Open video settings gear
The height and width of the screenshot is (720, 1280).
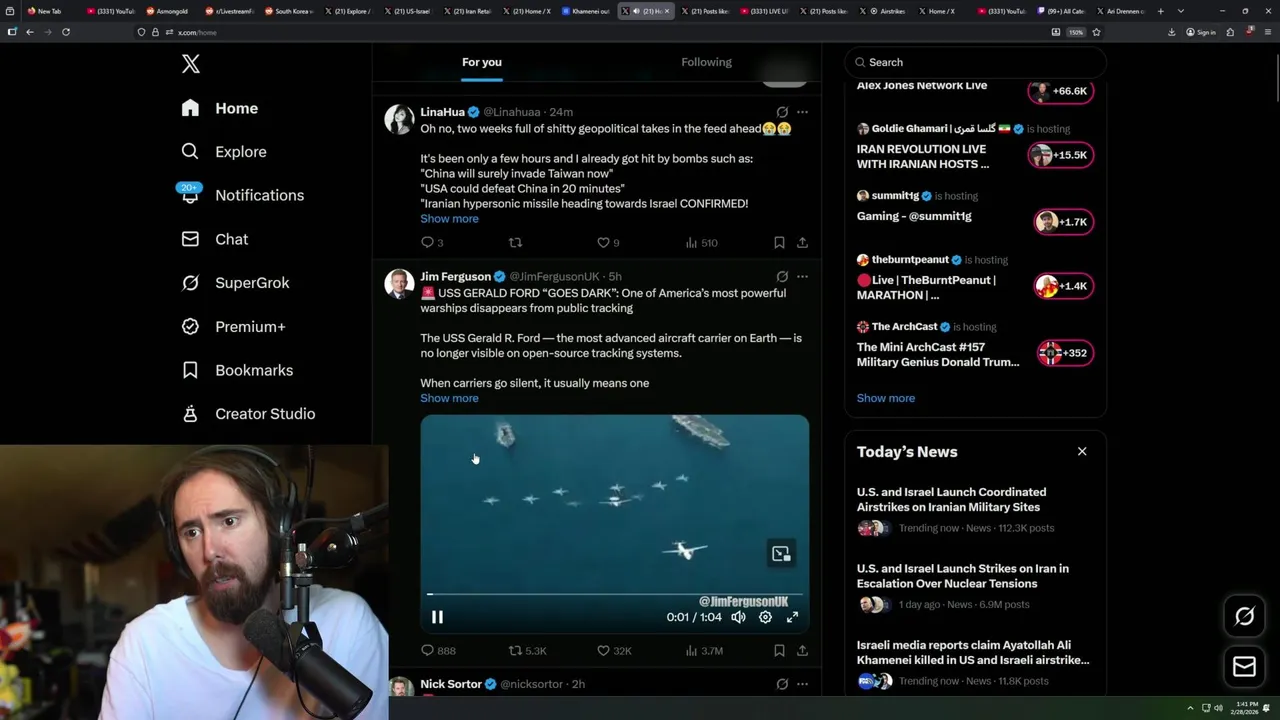pyautogui.click(x=765, y=617)
